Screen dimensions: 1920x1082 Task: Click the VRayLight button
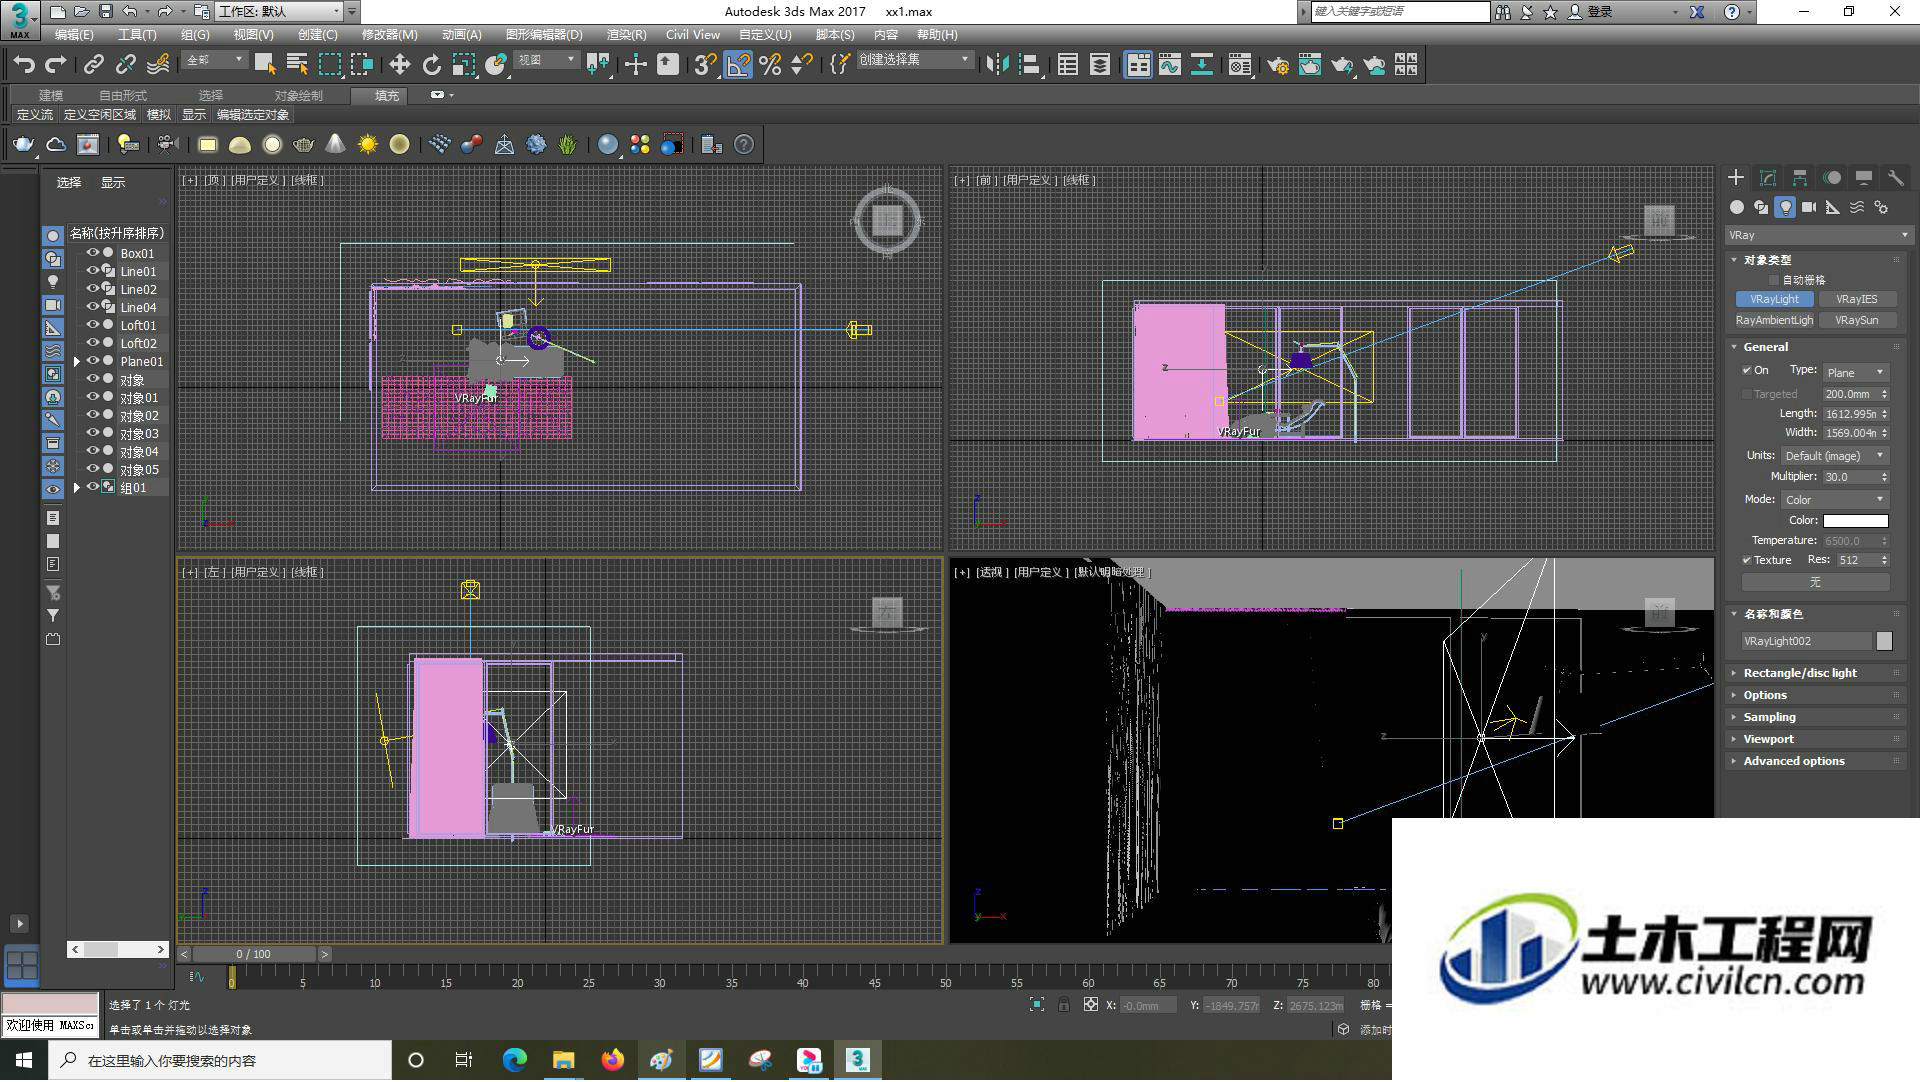[x=1774, y=299]
